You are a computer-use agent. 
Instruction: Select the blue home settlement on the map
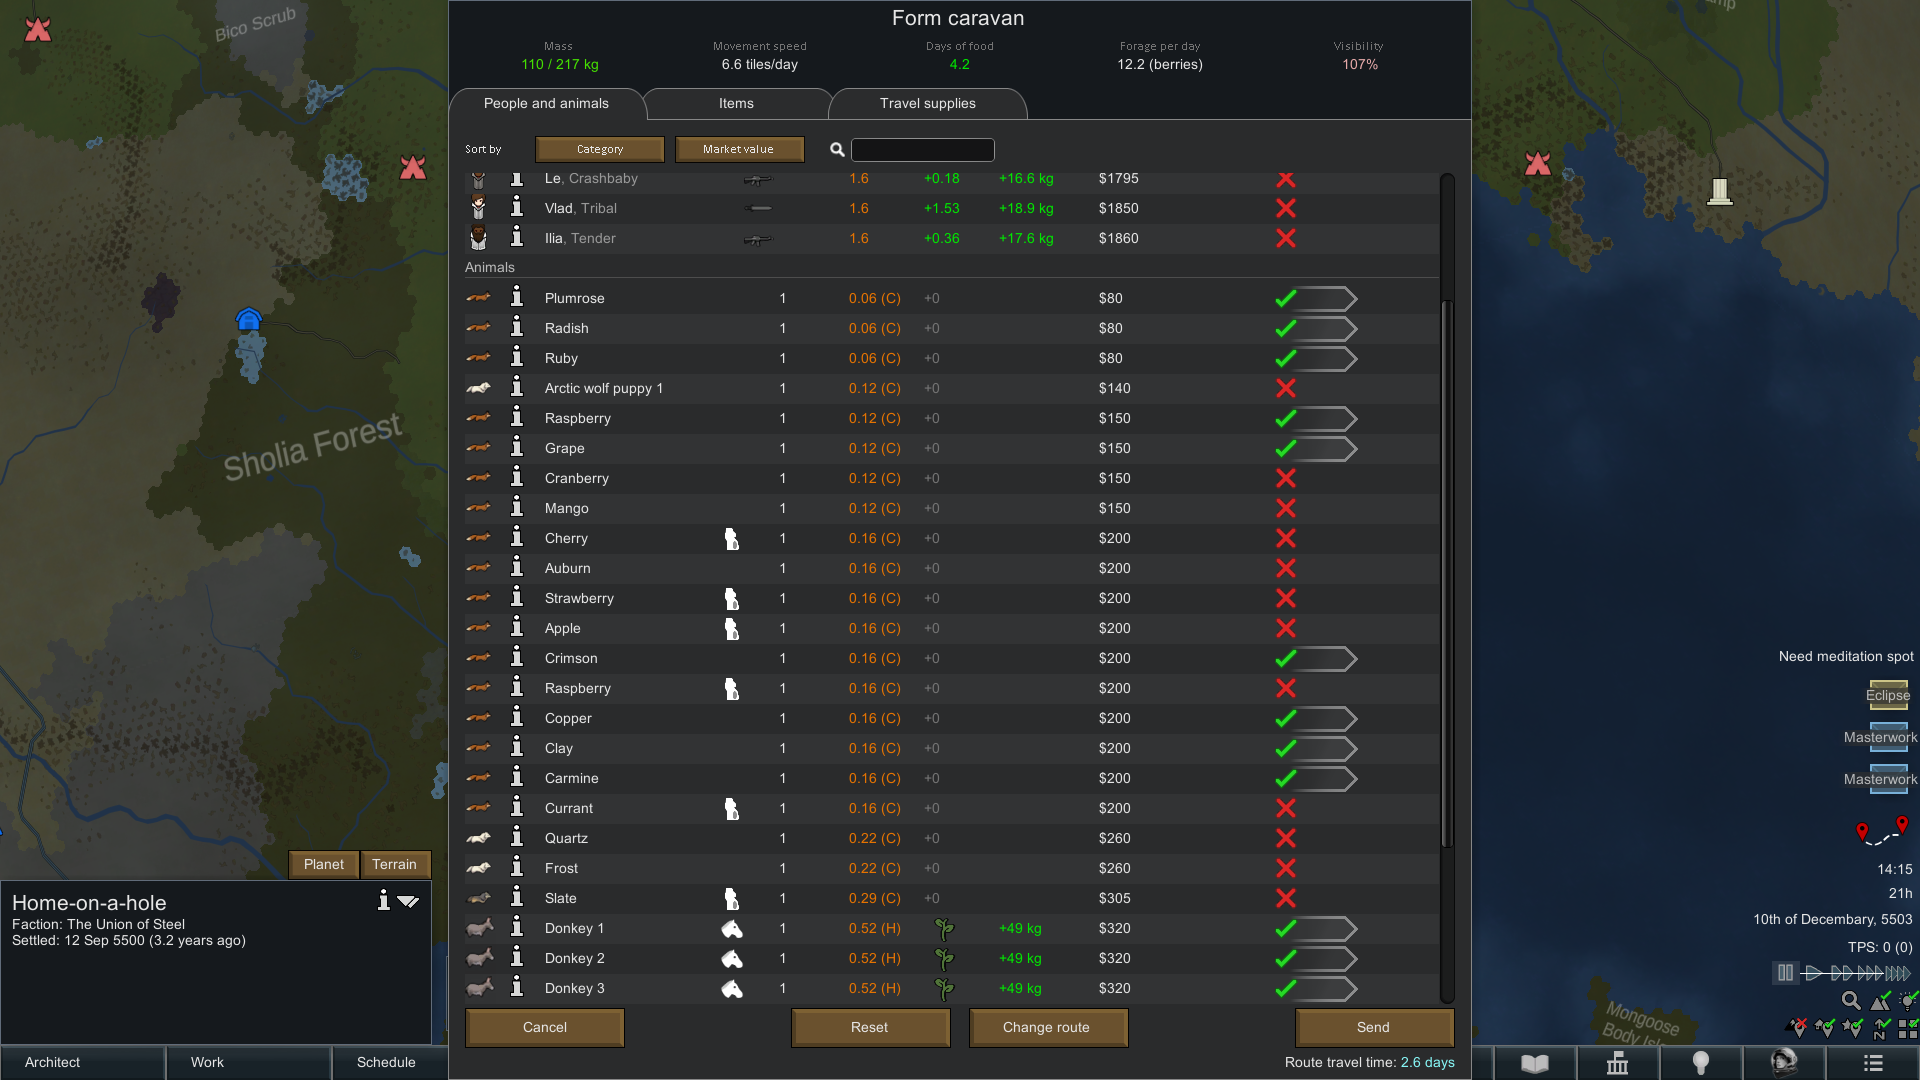(248, 319)
